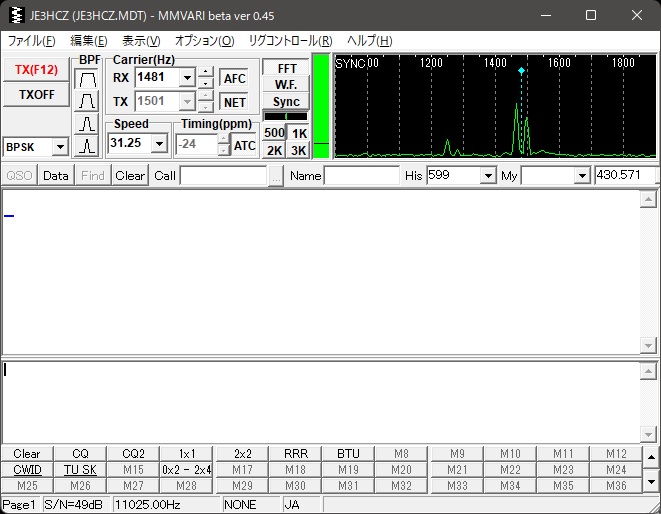Open the リグコントロール(R) menu
Screen dimensions: 661x514
290,41
